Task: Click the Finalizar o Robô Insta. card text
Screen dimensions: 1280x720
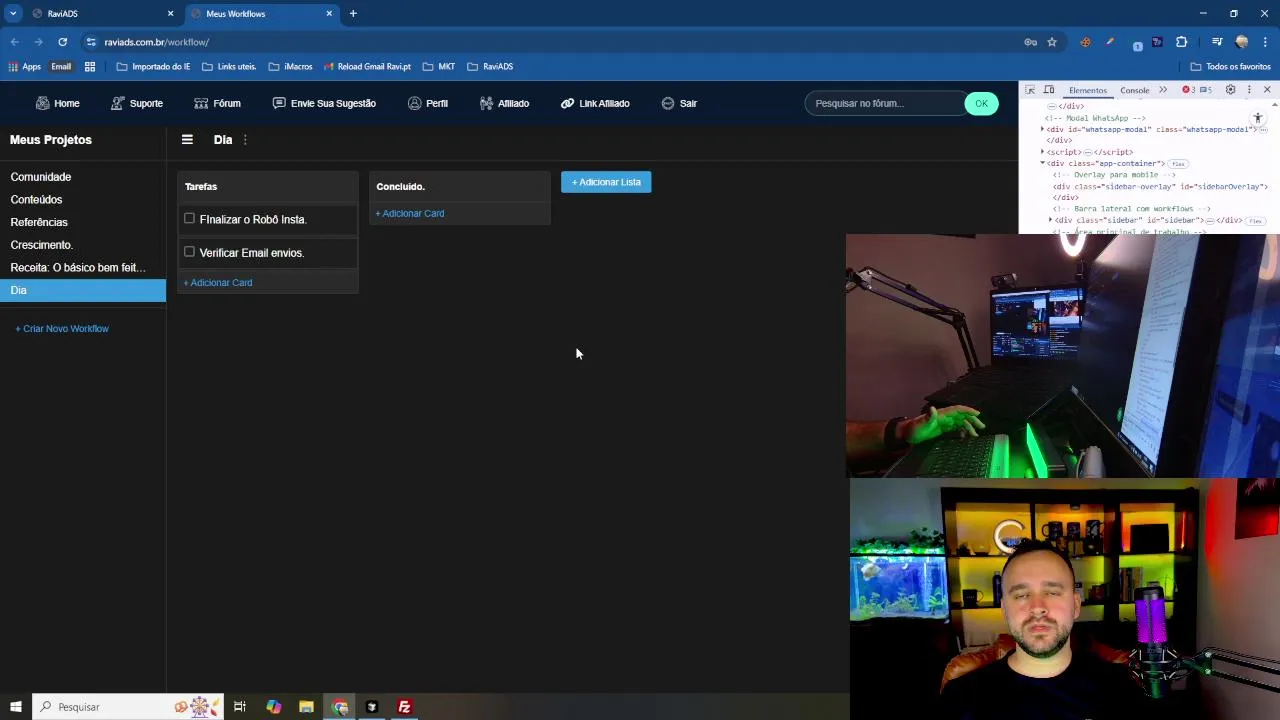Action: coord(253,219)
